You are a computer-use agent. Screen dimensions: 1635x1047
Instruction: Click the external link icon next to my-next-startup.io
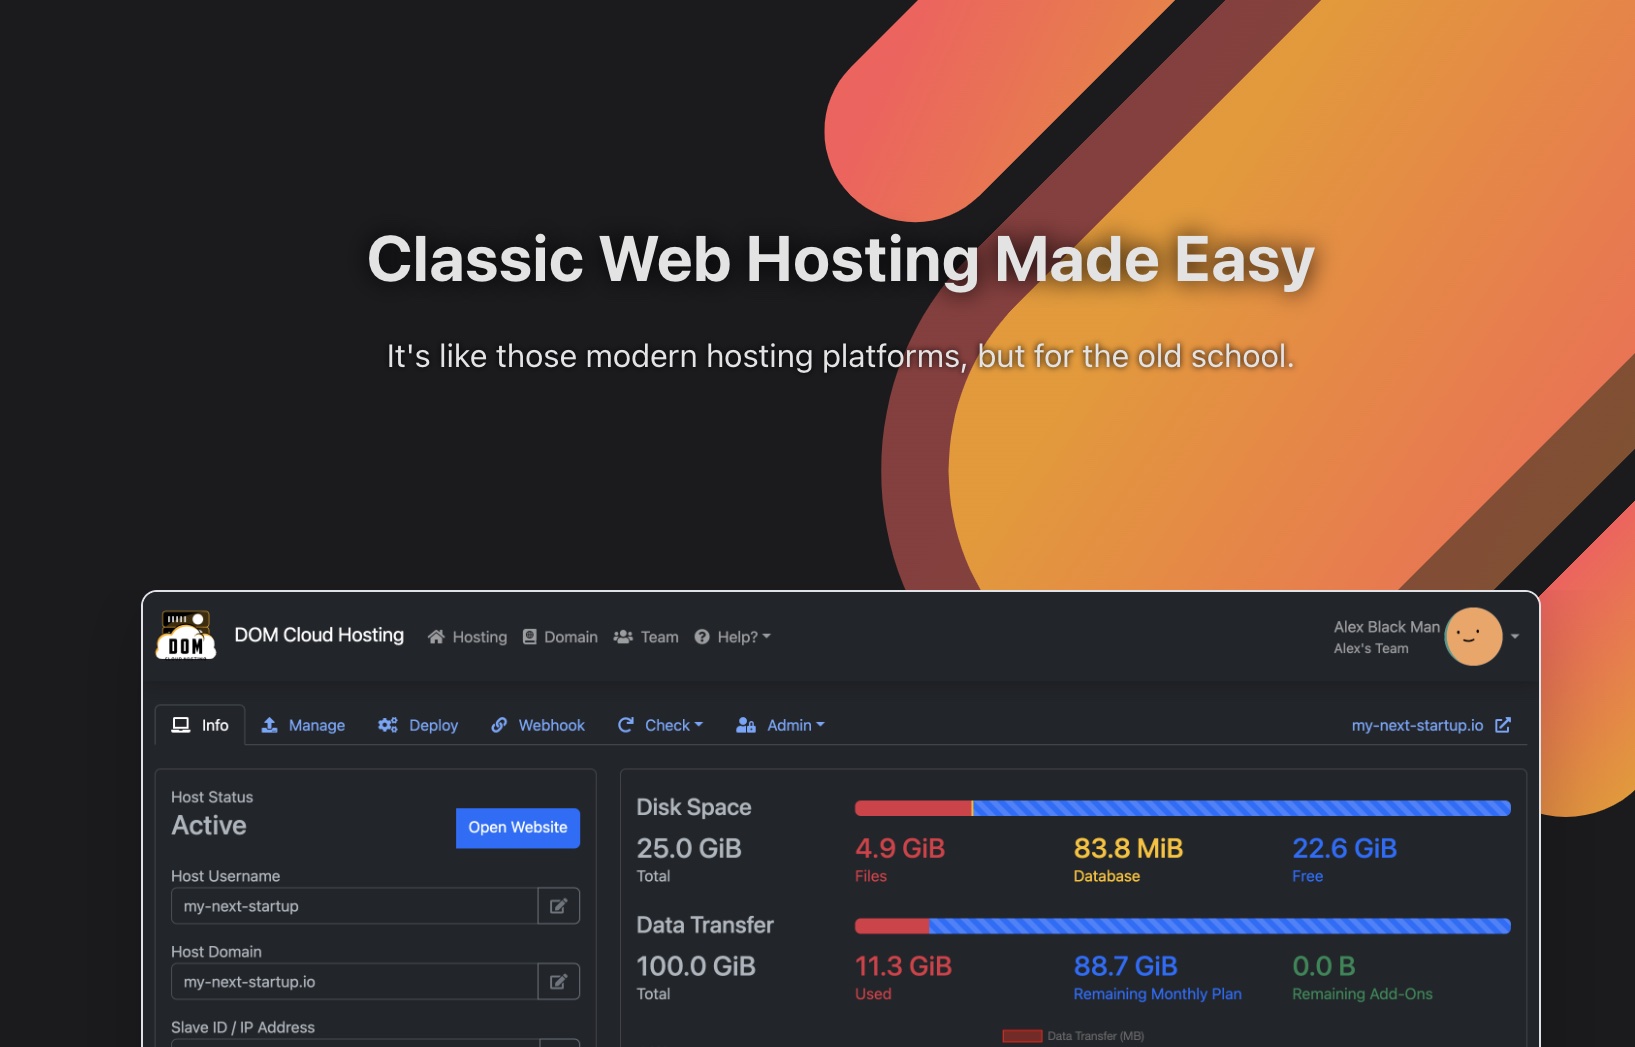(x=1502, y=725)
